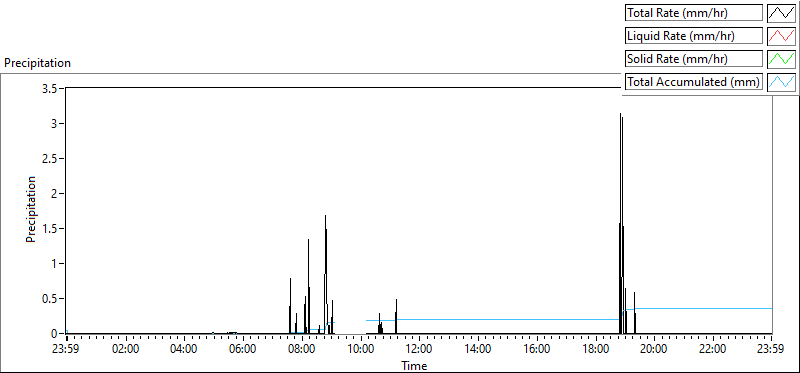Click the Liquid Rate red line swatch
Viewport: 800px width, 373px height.
click(782, 36)
